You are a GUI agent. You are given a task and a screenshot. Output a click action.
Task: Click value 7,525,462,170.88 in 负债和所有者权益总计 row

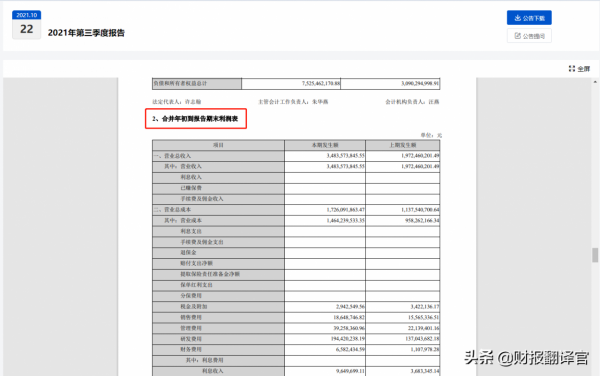[x=321, y=83]
